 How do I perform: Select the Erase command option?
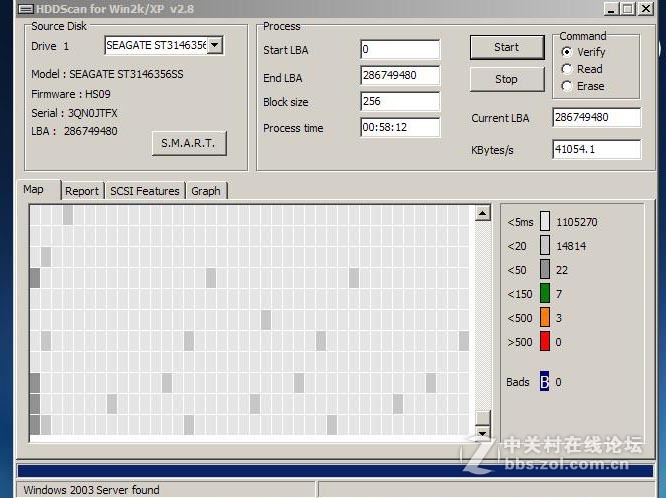[567, 86]
